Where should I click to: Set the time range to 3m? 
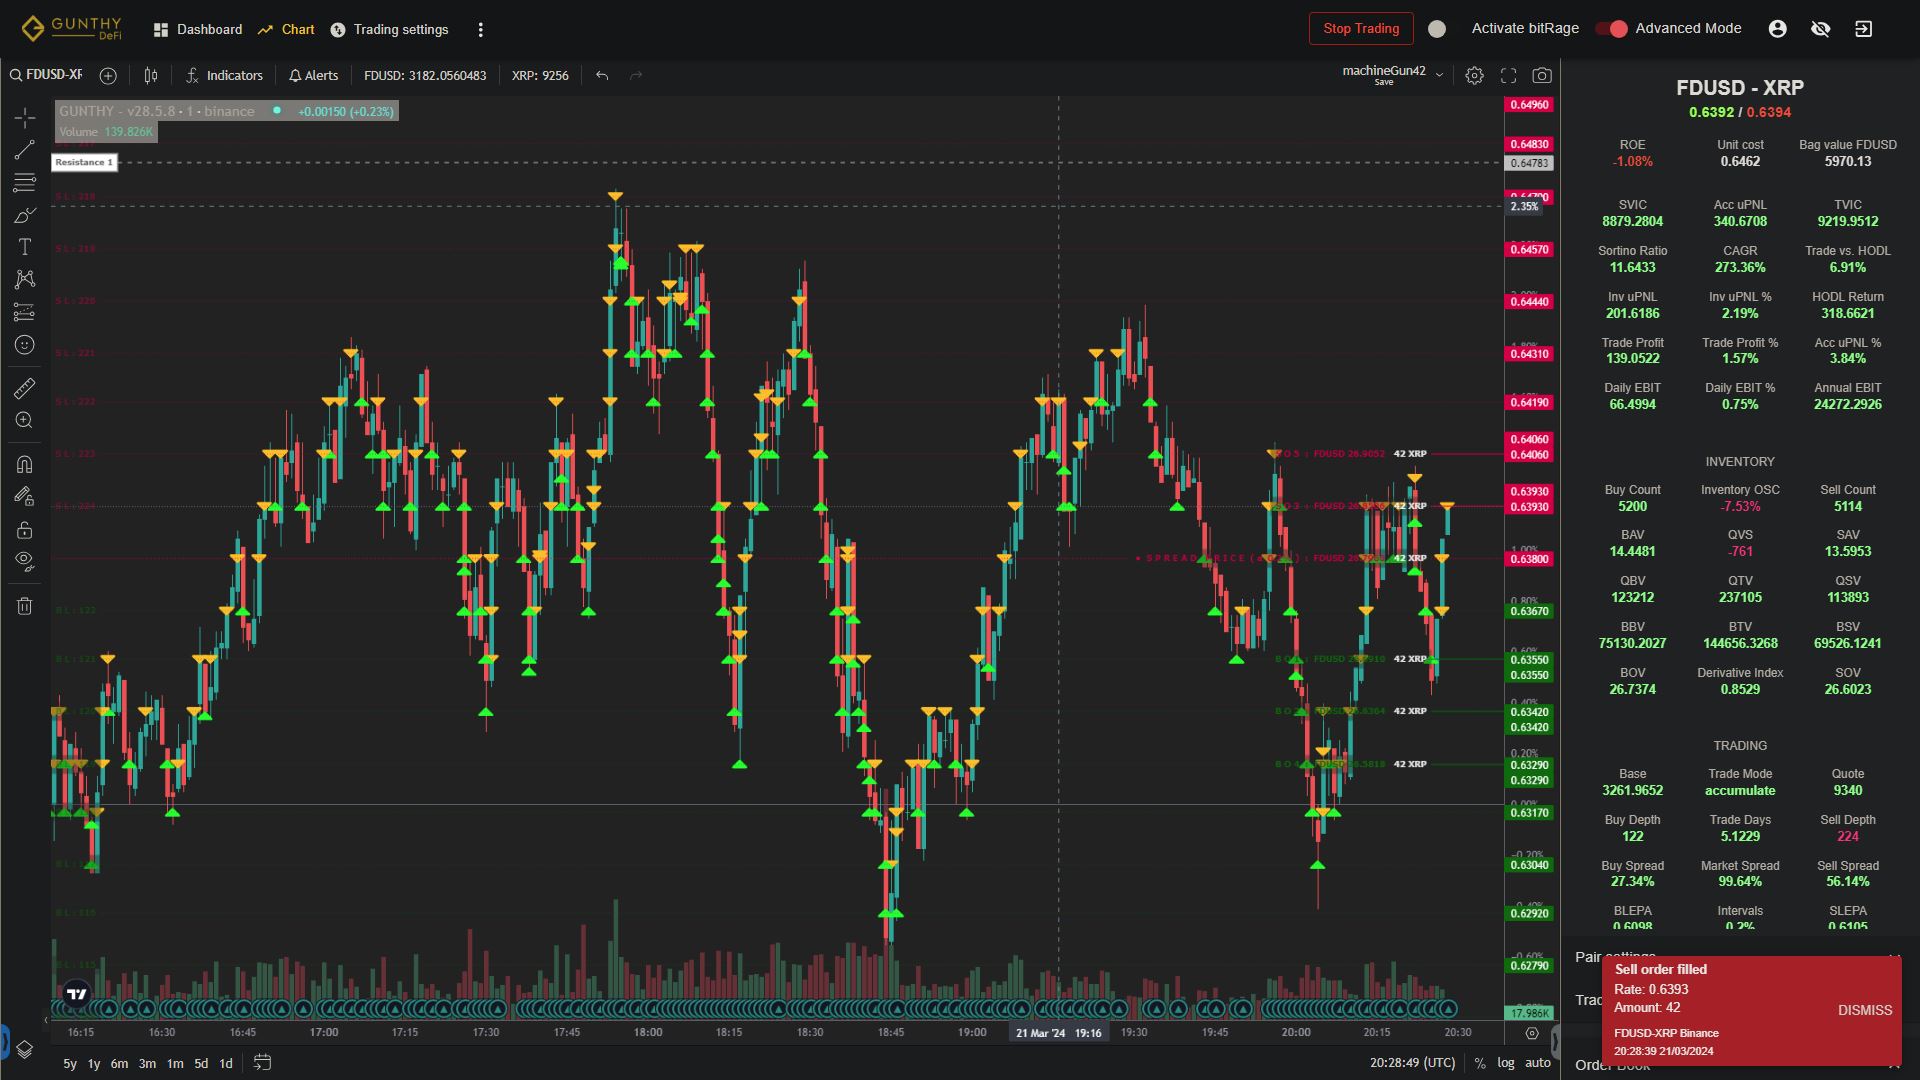147,1063
